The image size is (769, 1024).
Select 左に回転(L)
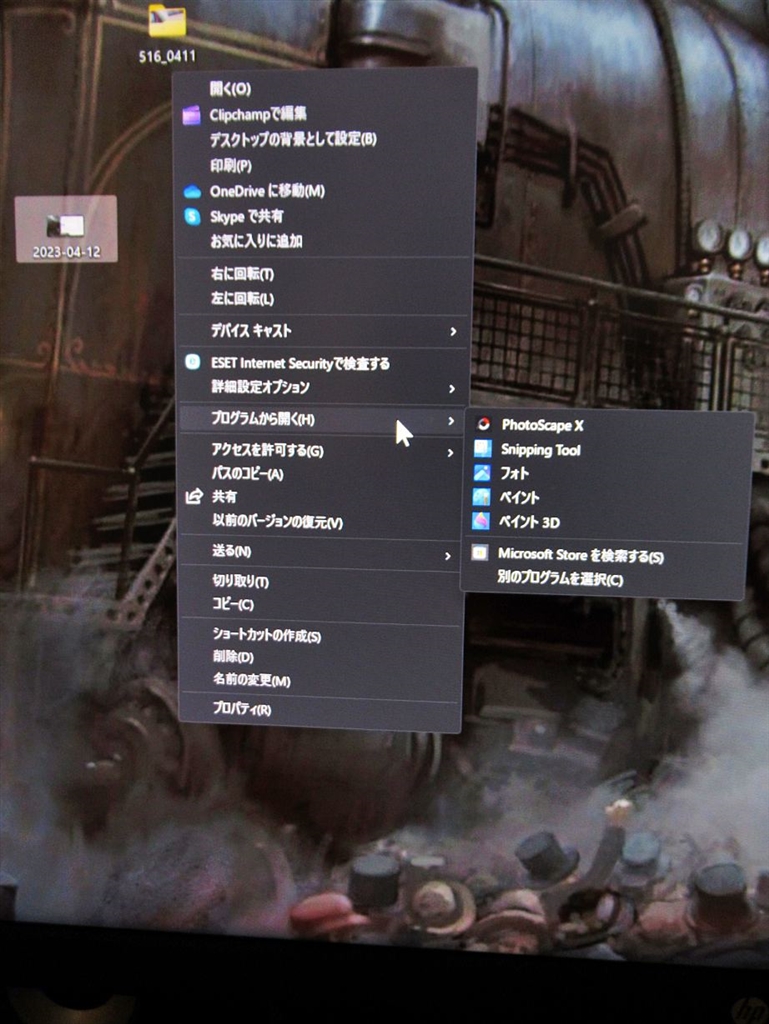point(242,298)
